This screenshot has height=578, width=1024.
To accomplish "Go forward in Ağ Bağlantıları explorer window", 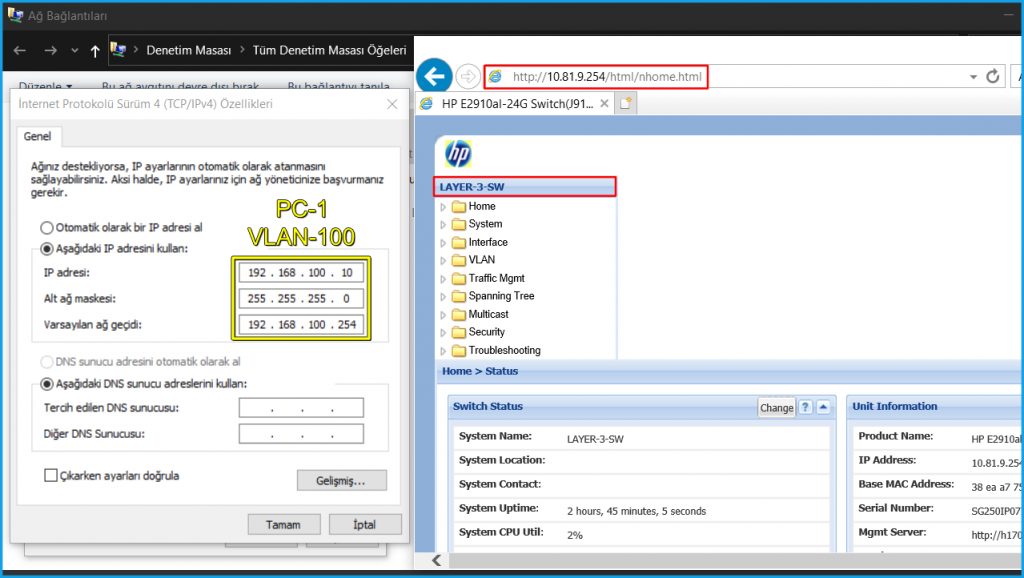I will coord(50,50).
